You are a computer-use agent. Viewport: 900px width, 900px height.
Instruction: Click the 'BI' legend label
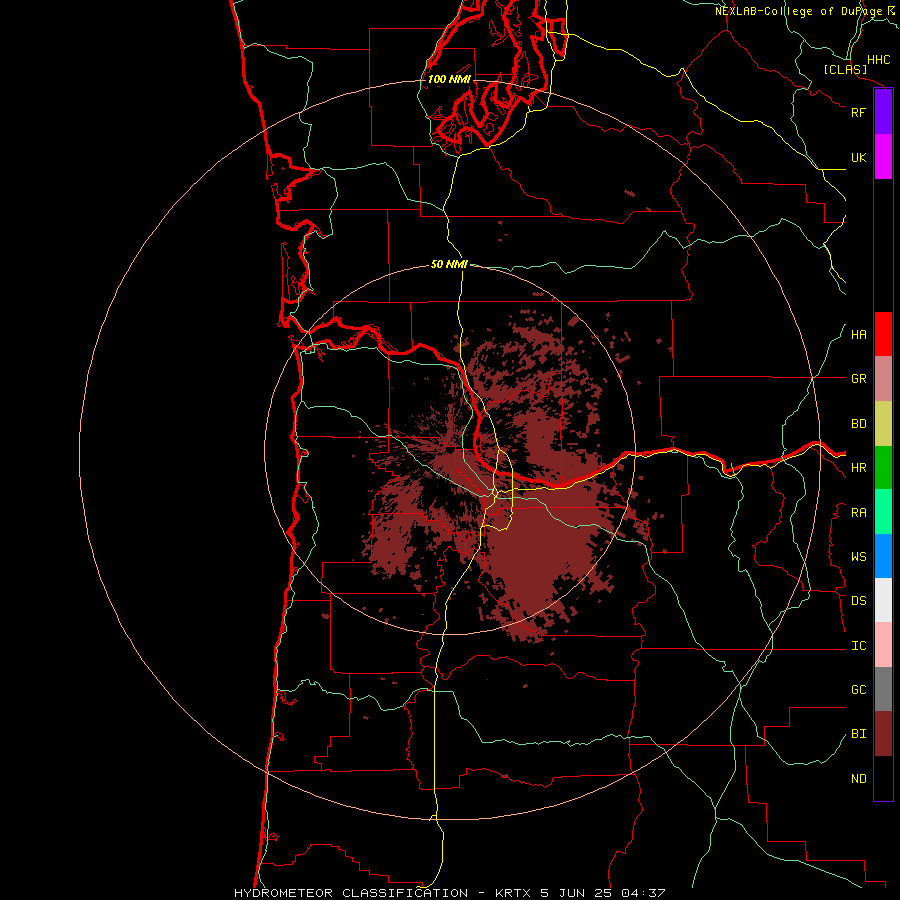click(x=858, y=734)
